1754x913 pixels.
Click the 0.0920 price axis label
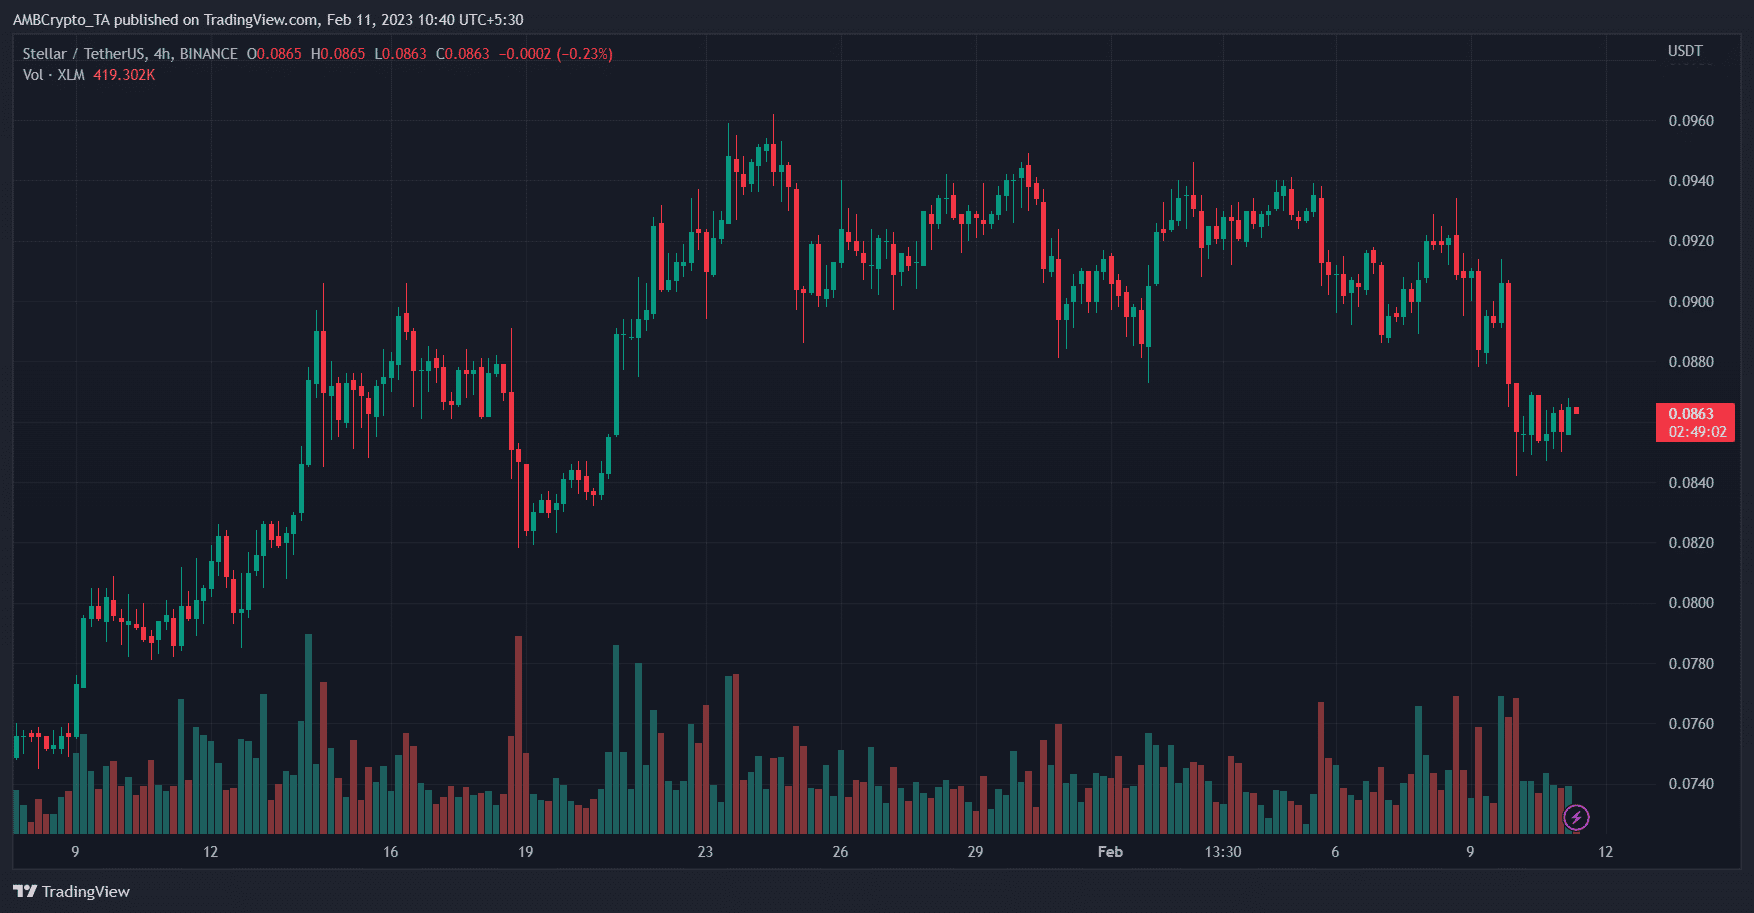1691,241
